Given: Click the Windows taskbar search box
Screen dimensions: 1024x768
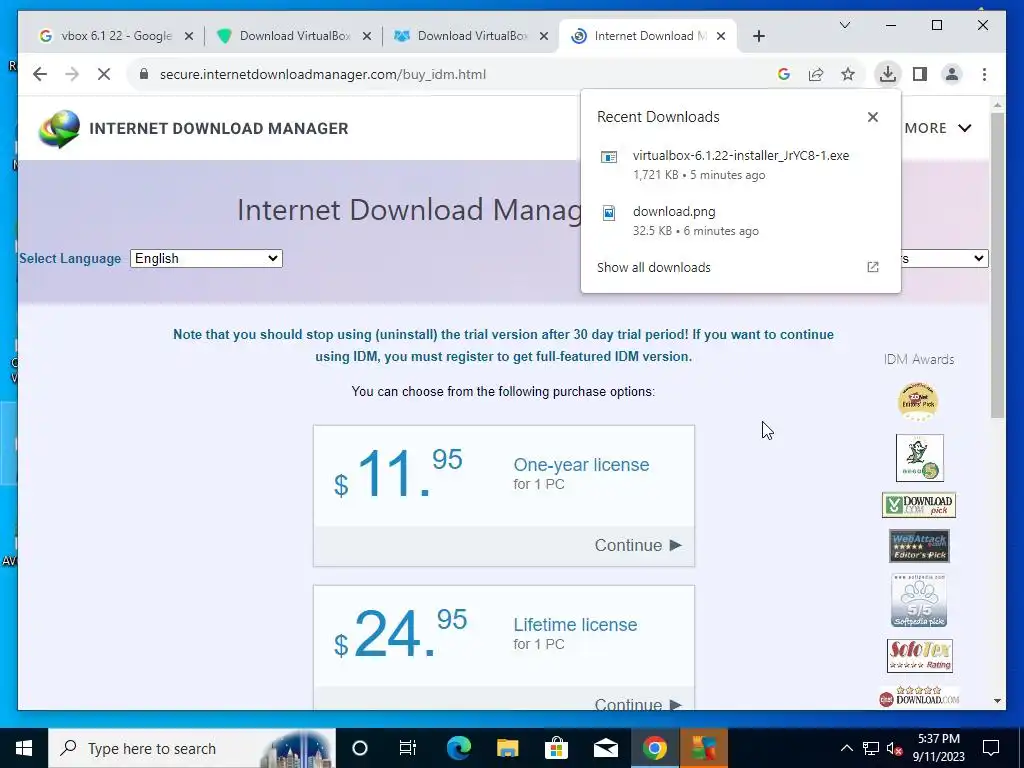Looking at the screenshot, I should [192, 748].
